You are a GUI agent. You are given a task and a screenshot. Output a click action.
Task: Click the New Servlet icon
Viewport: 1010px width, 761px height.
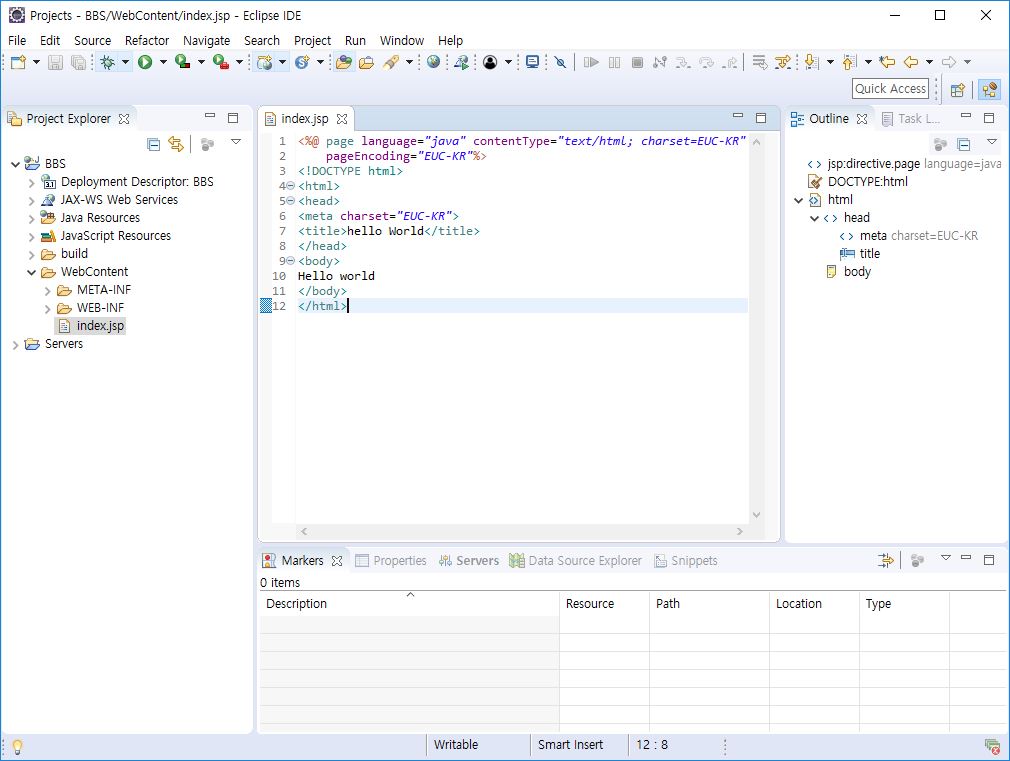click(301, 62)
